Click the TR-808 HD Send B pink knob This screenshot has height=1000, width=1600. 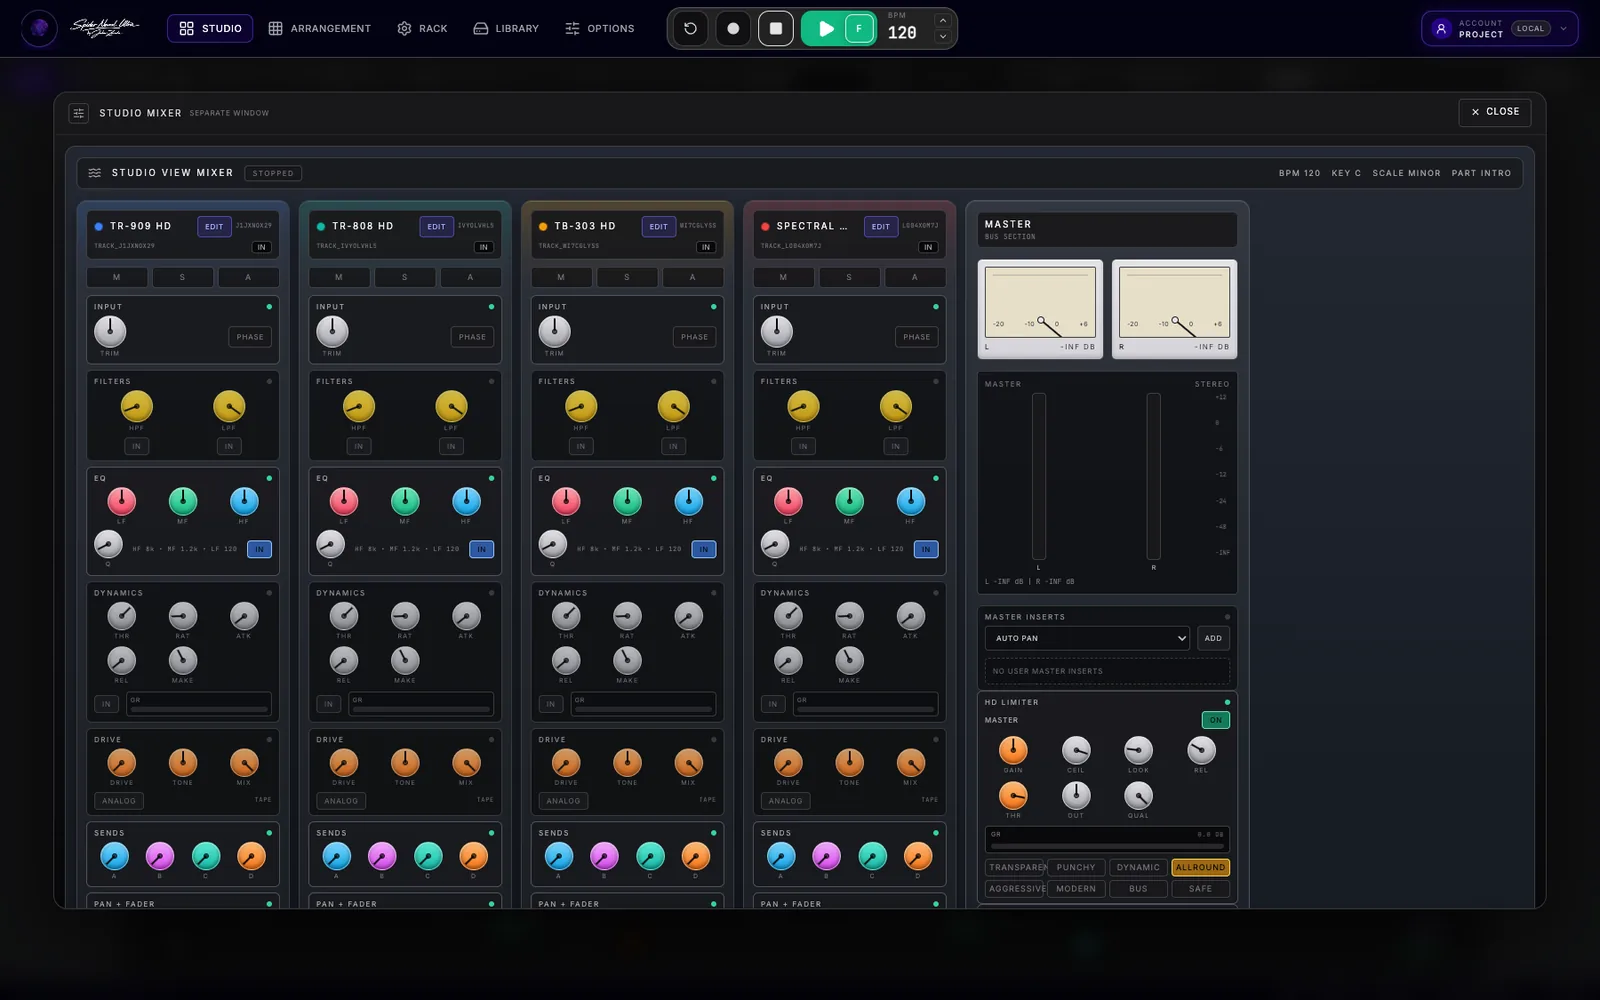tap(382, 856)
